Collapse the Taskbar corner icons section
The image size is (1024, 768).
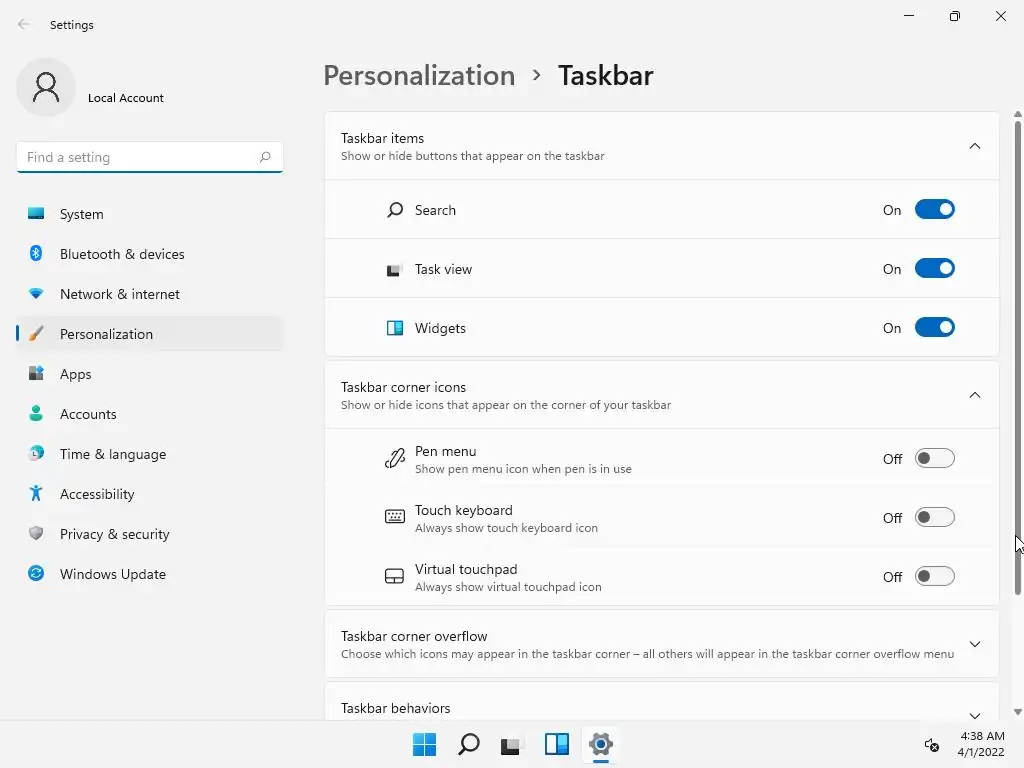974,394
